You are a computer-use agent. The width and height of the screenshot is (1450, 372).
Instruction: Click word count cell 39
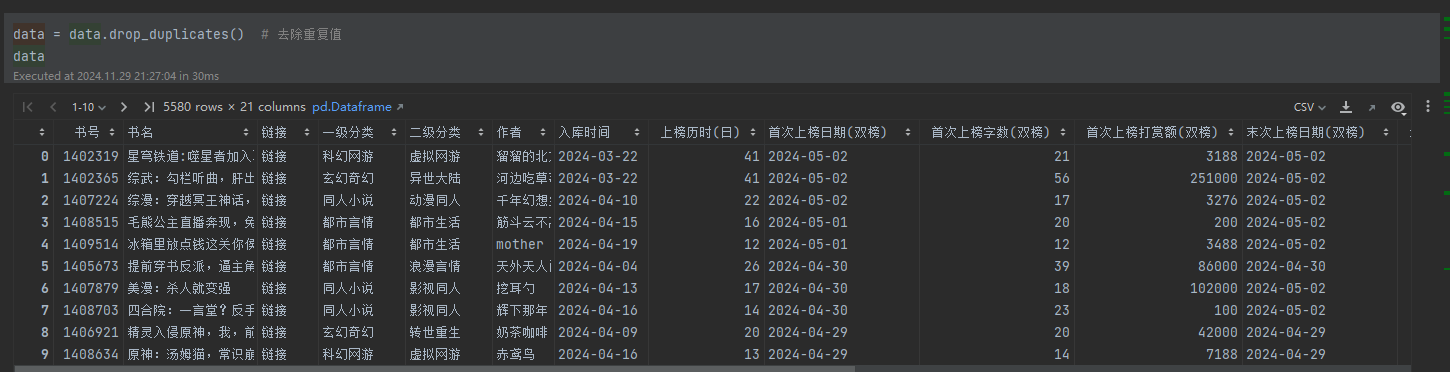(997, 266)
